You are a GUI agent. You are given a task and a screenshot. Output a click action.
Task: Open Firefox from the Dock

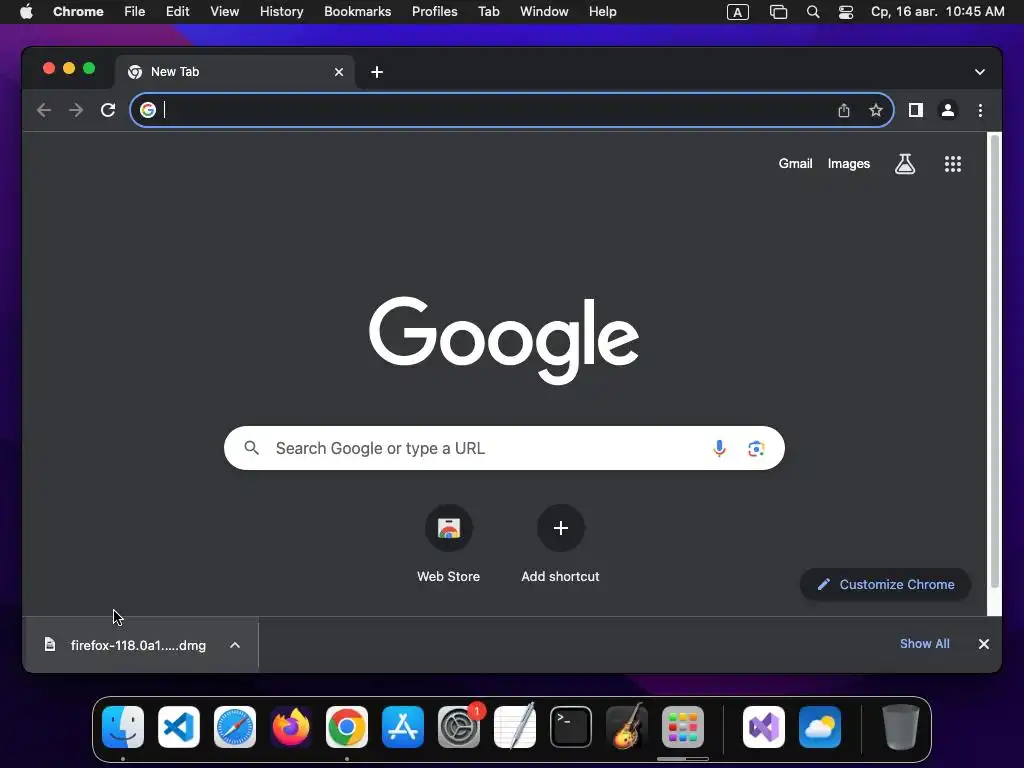pos(291,727)
